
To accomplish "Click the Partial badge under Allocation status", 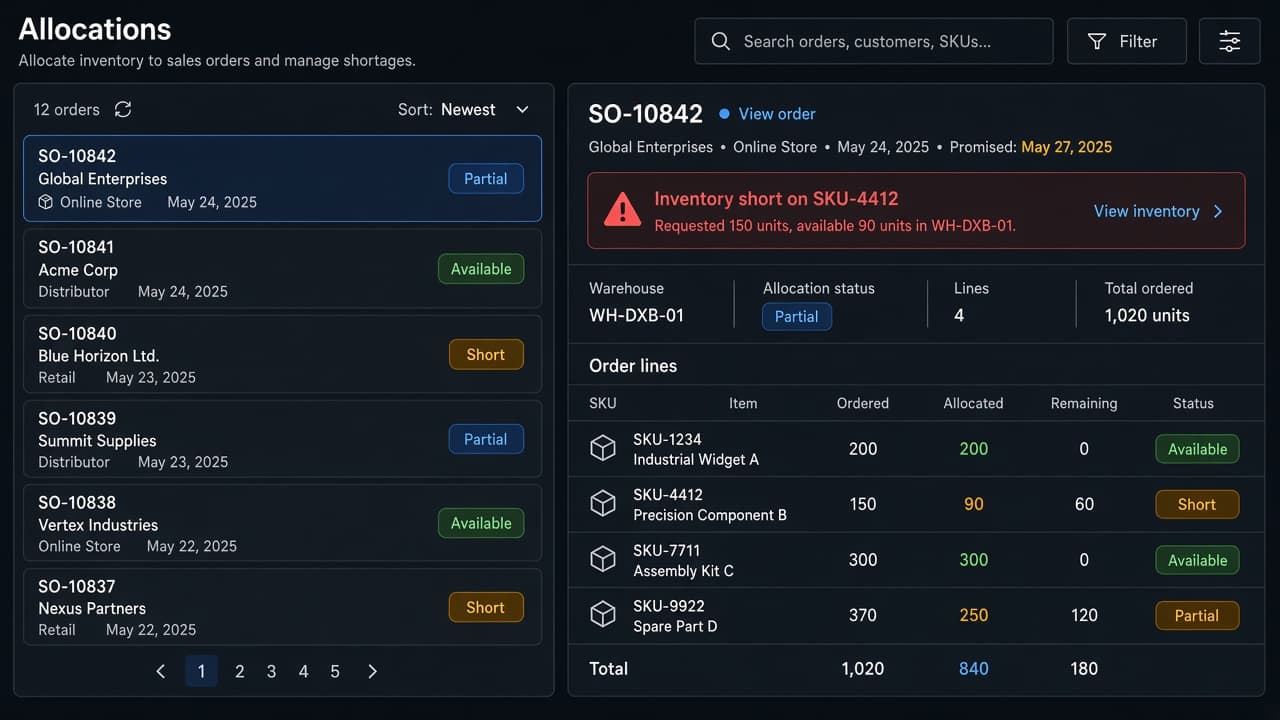I will click(797, 316).
